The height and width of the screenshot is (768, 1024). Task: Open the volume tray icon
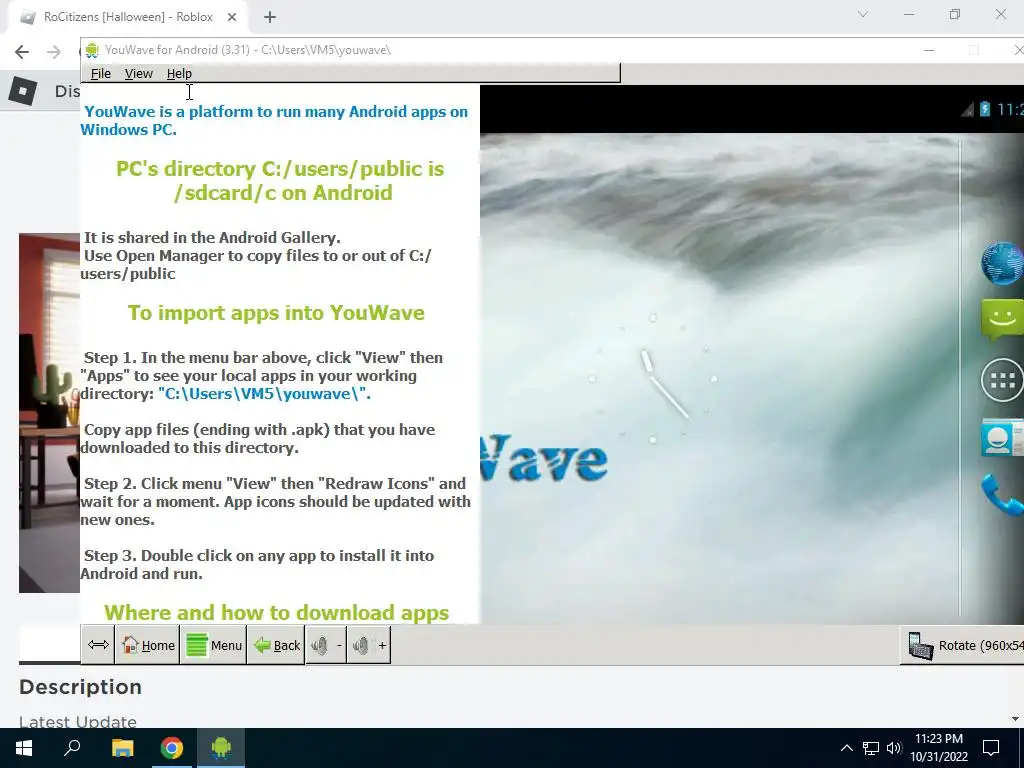pyautogui.click(x=894, y=748)
